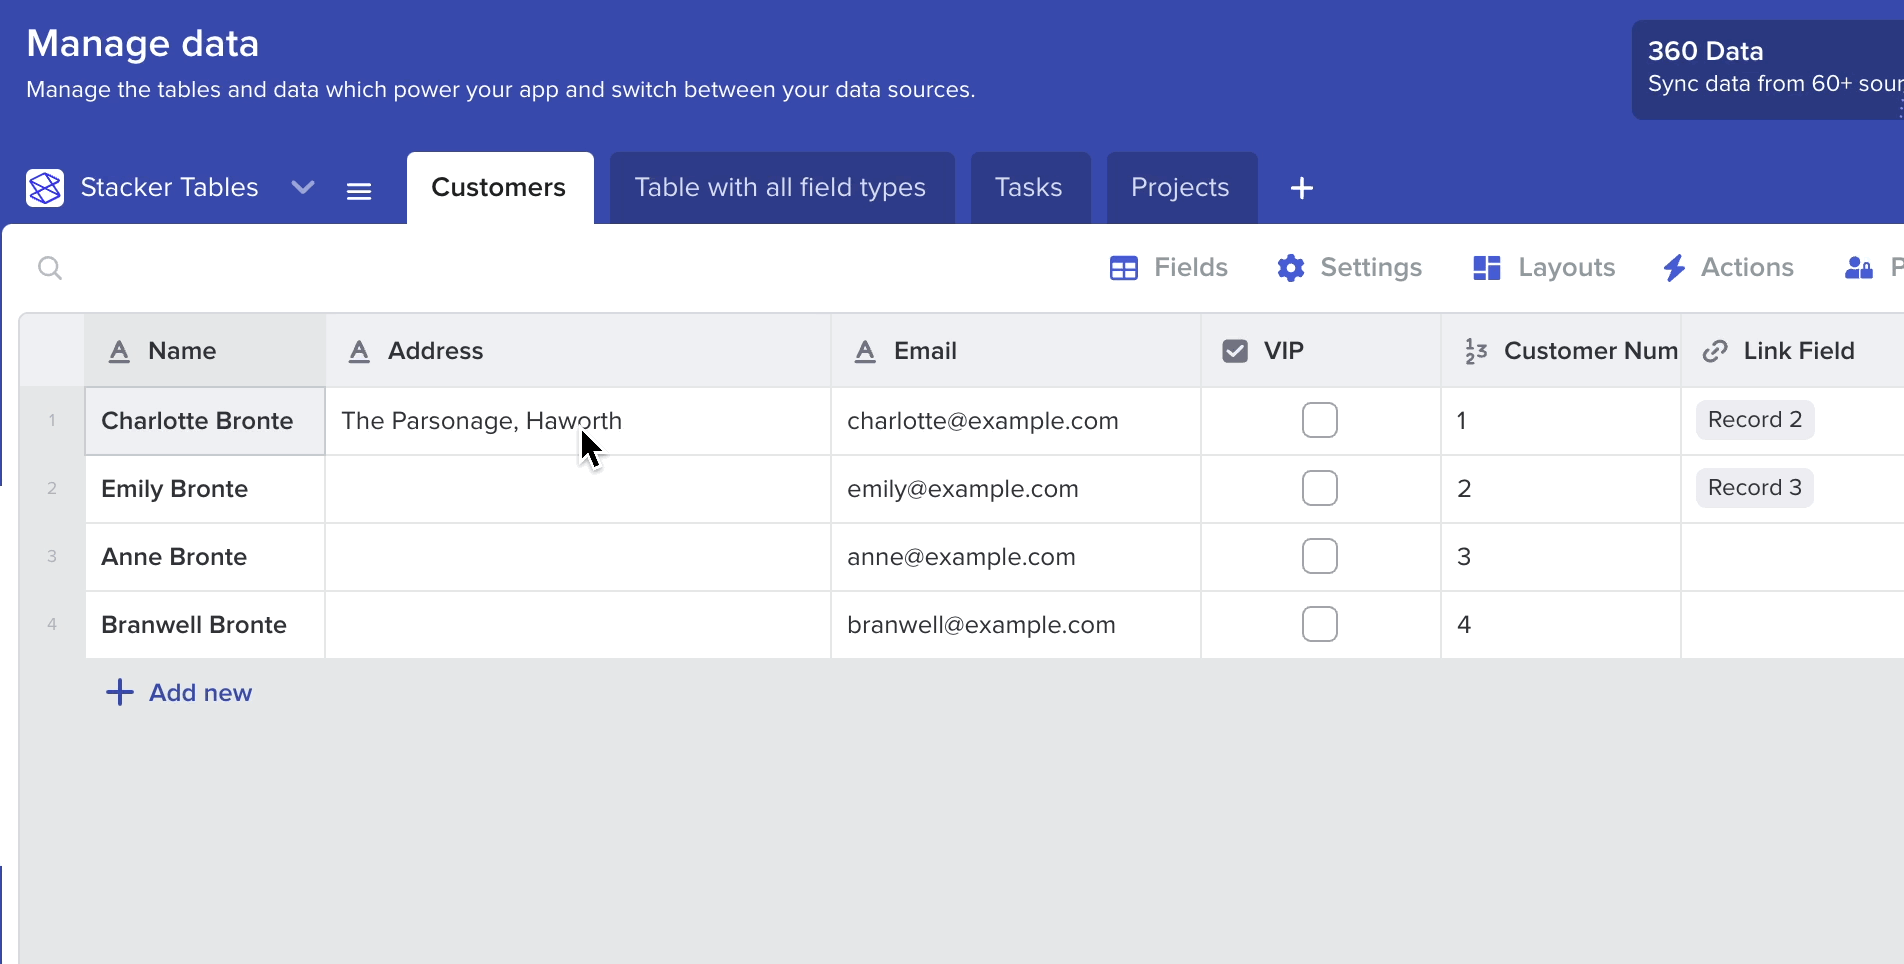Open Fields via the table grid icon
The height and width of the screenshot is (964, 1904).
tap(1124, 268)
